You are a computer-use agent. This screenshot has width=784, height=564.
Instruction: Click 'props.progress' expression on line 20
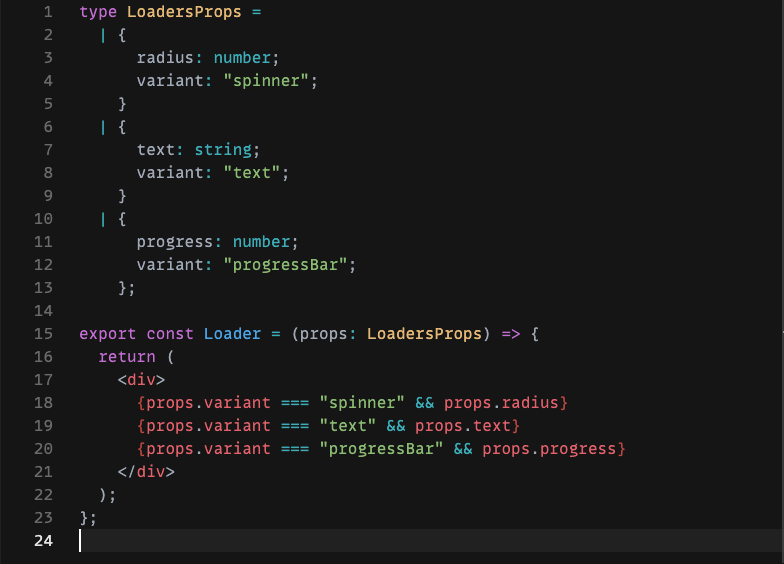pyautogui.click(x=549, y=448)
